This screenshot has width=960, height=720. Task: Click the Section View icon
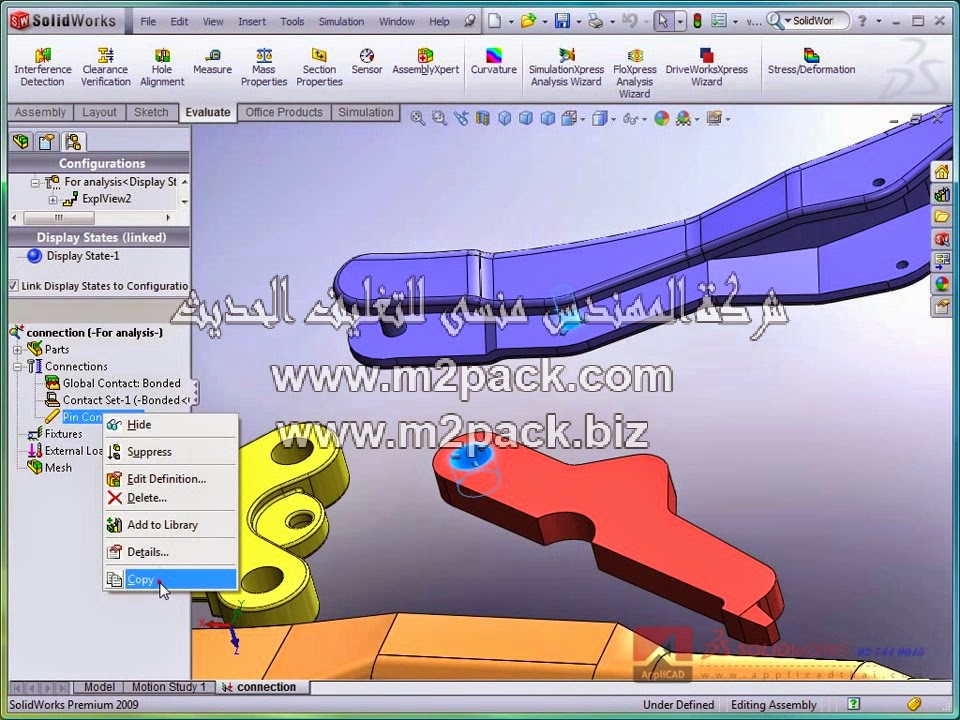[x=482, y=118]
